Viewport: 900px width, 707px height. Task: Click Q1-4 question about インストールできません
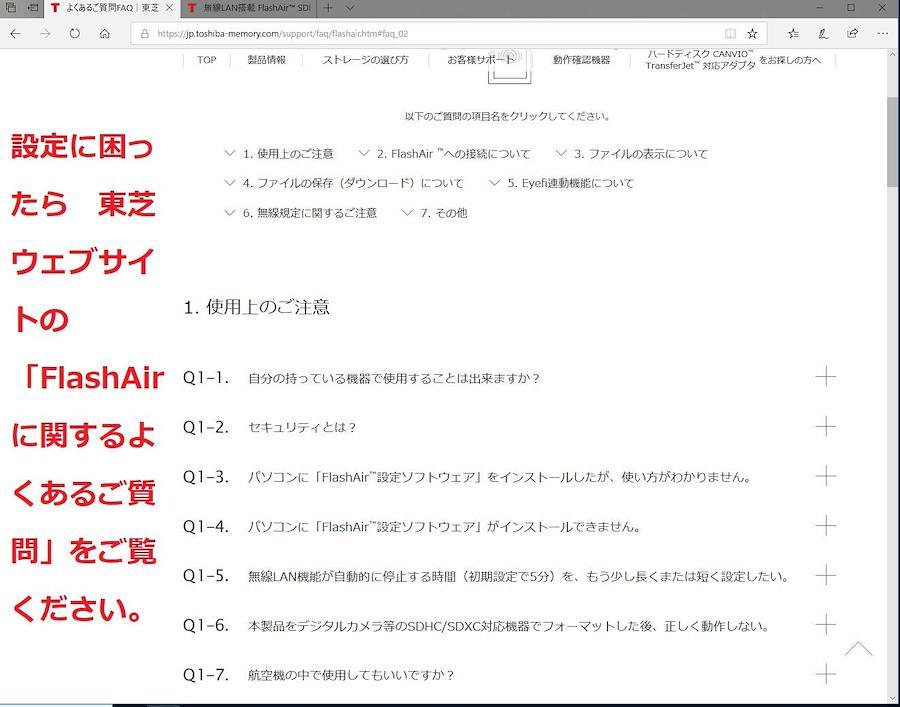(x=444, y=527)
